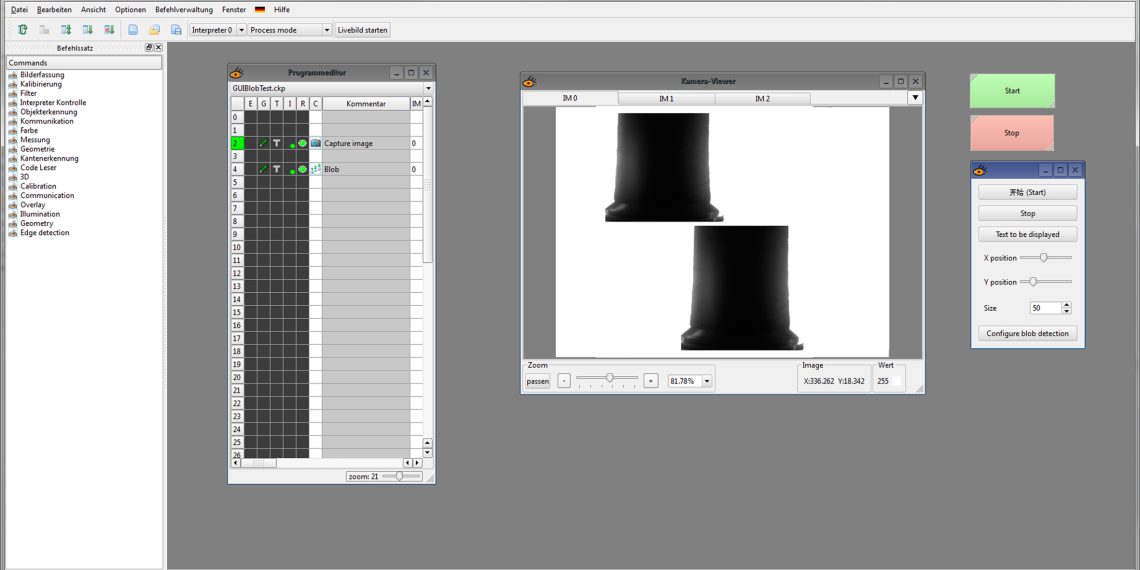Click the new document toolbar icon
The height and width of the screenshot is (570, 1140).
pyautogui.click(x=133, y=30)
